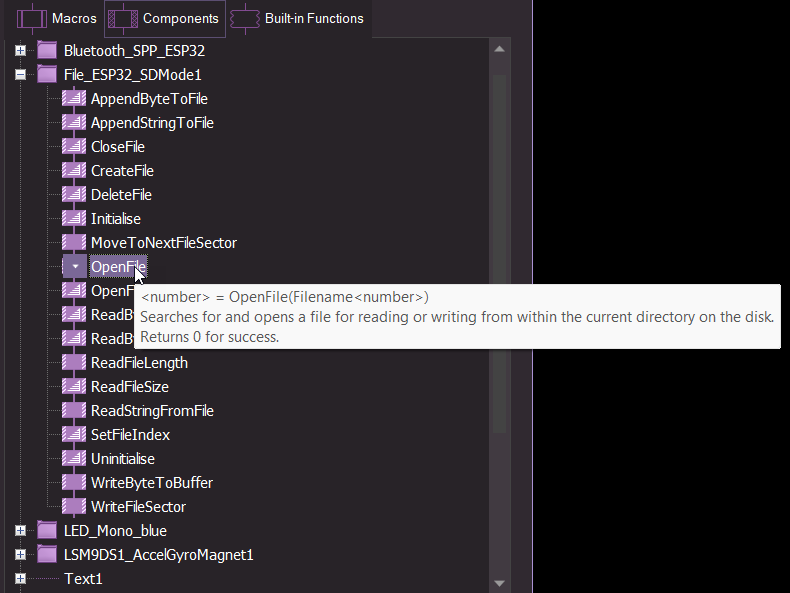Select the ReadStringFromFile macro
Viewport: 790px width, 593px height.
tap(152, 411)
